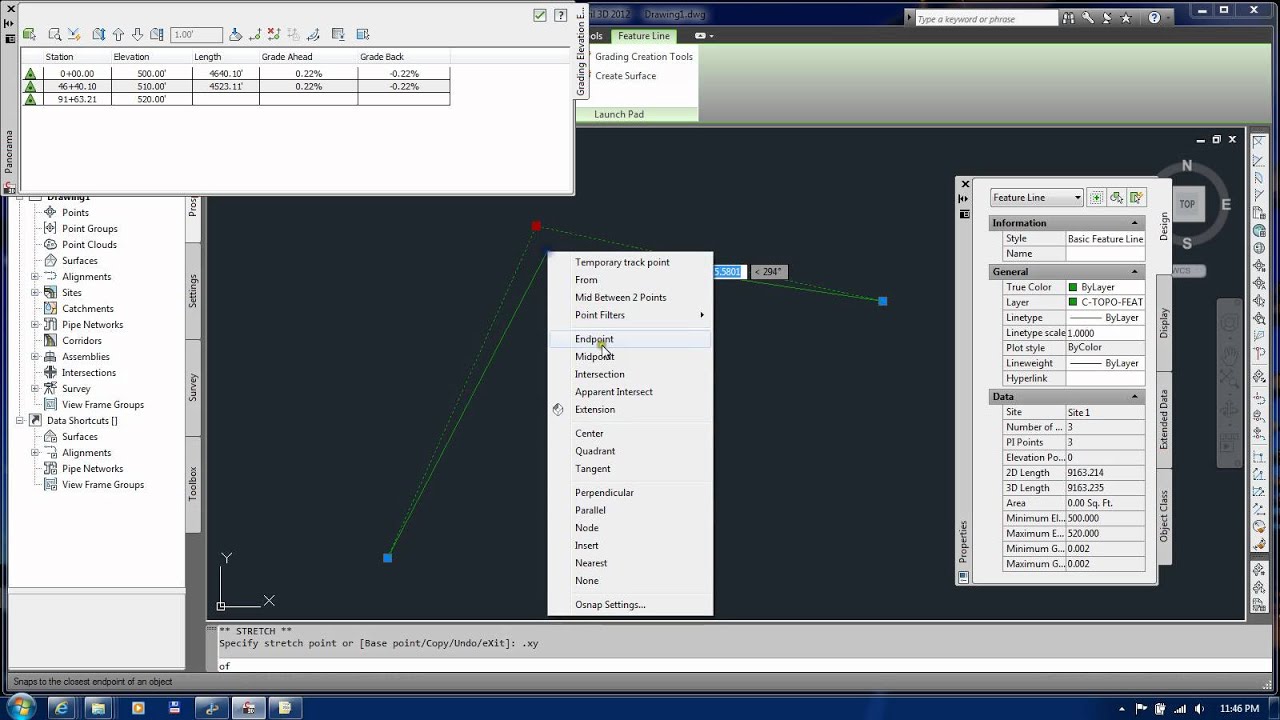Select Intersection in the osnap menu
The width and height of the screenshot is (1280, 720).
[x=630, y=374]
